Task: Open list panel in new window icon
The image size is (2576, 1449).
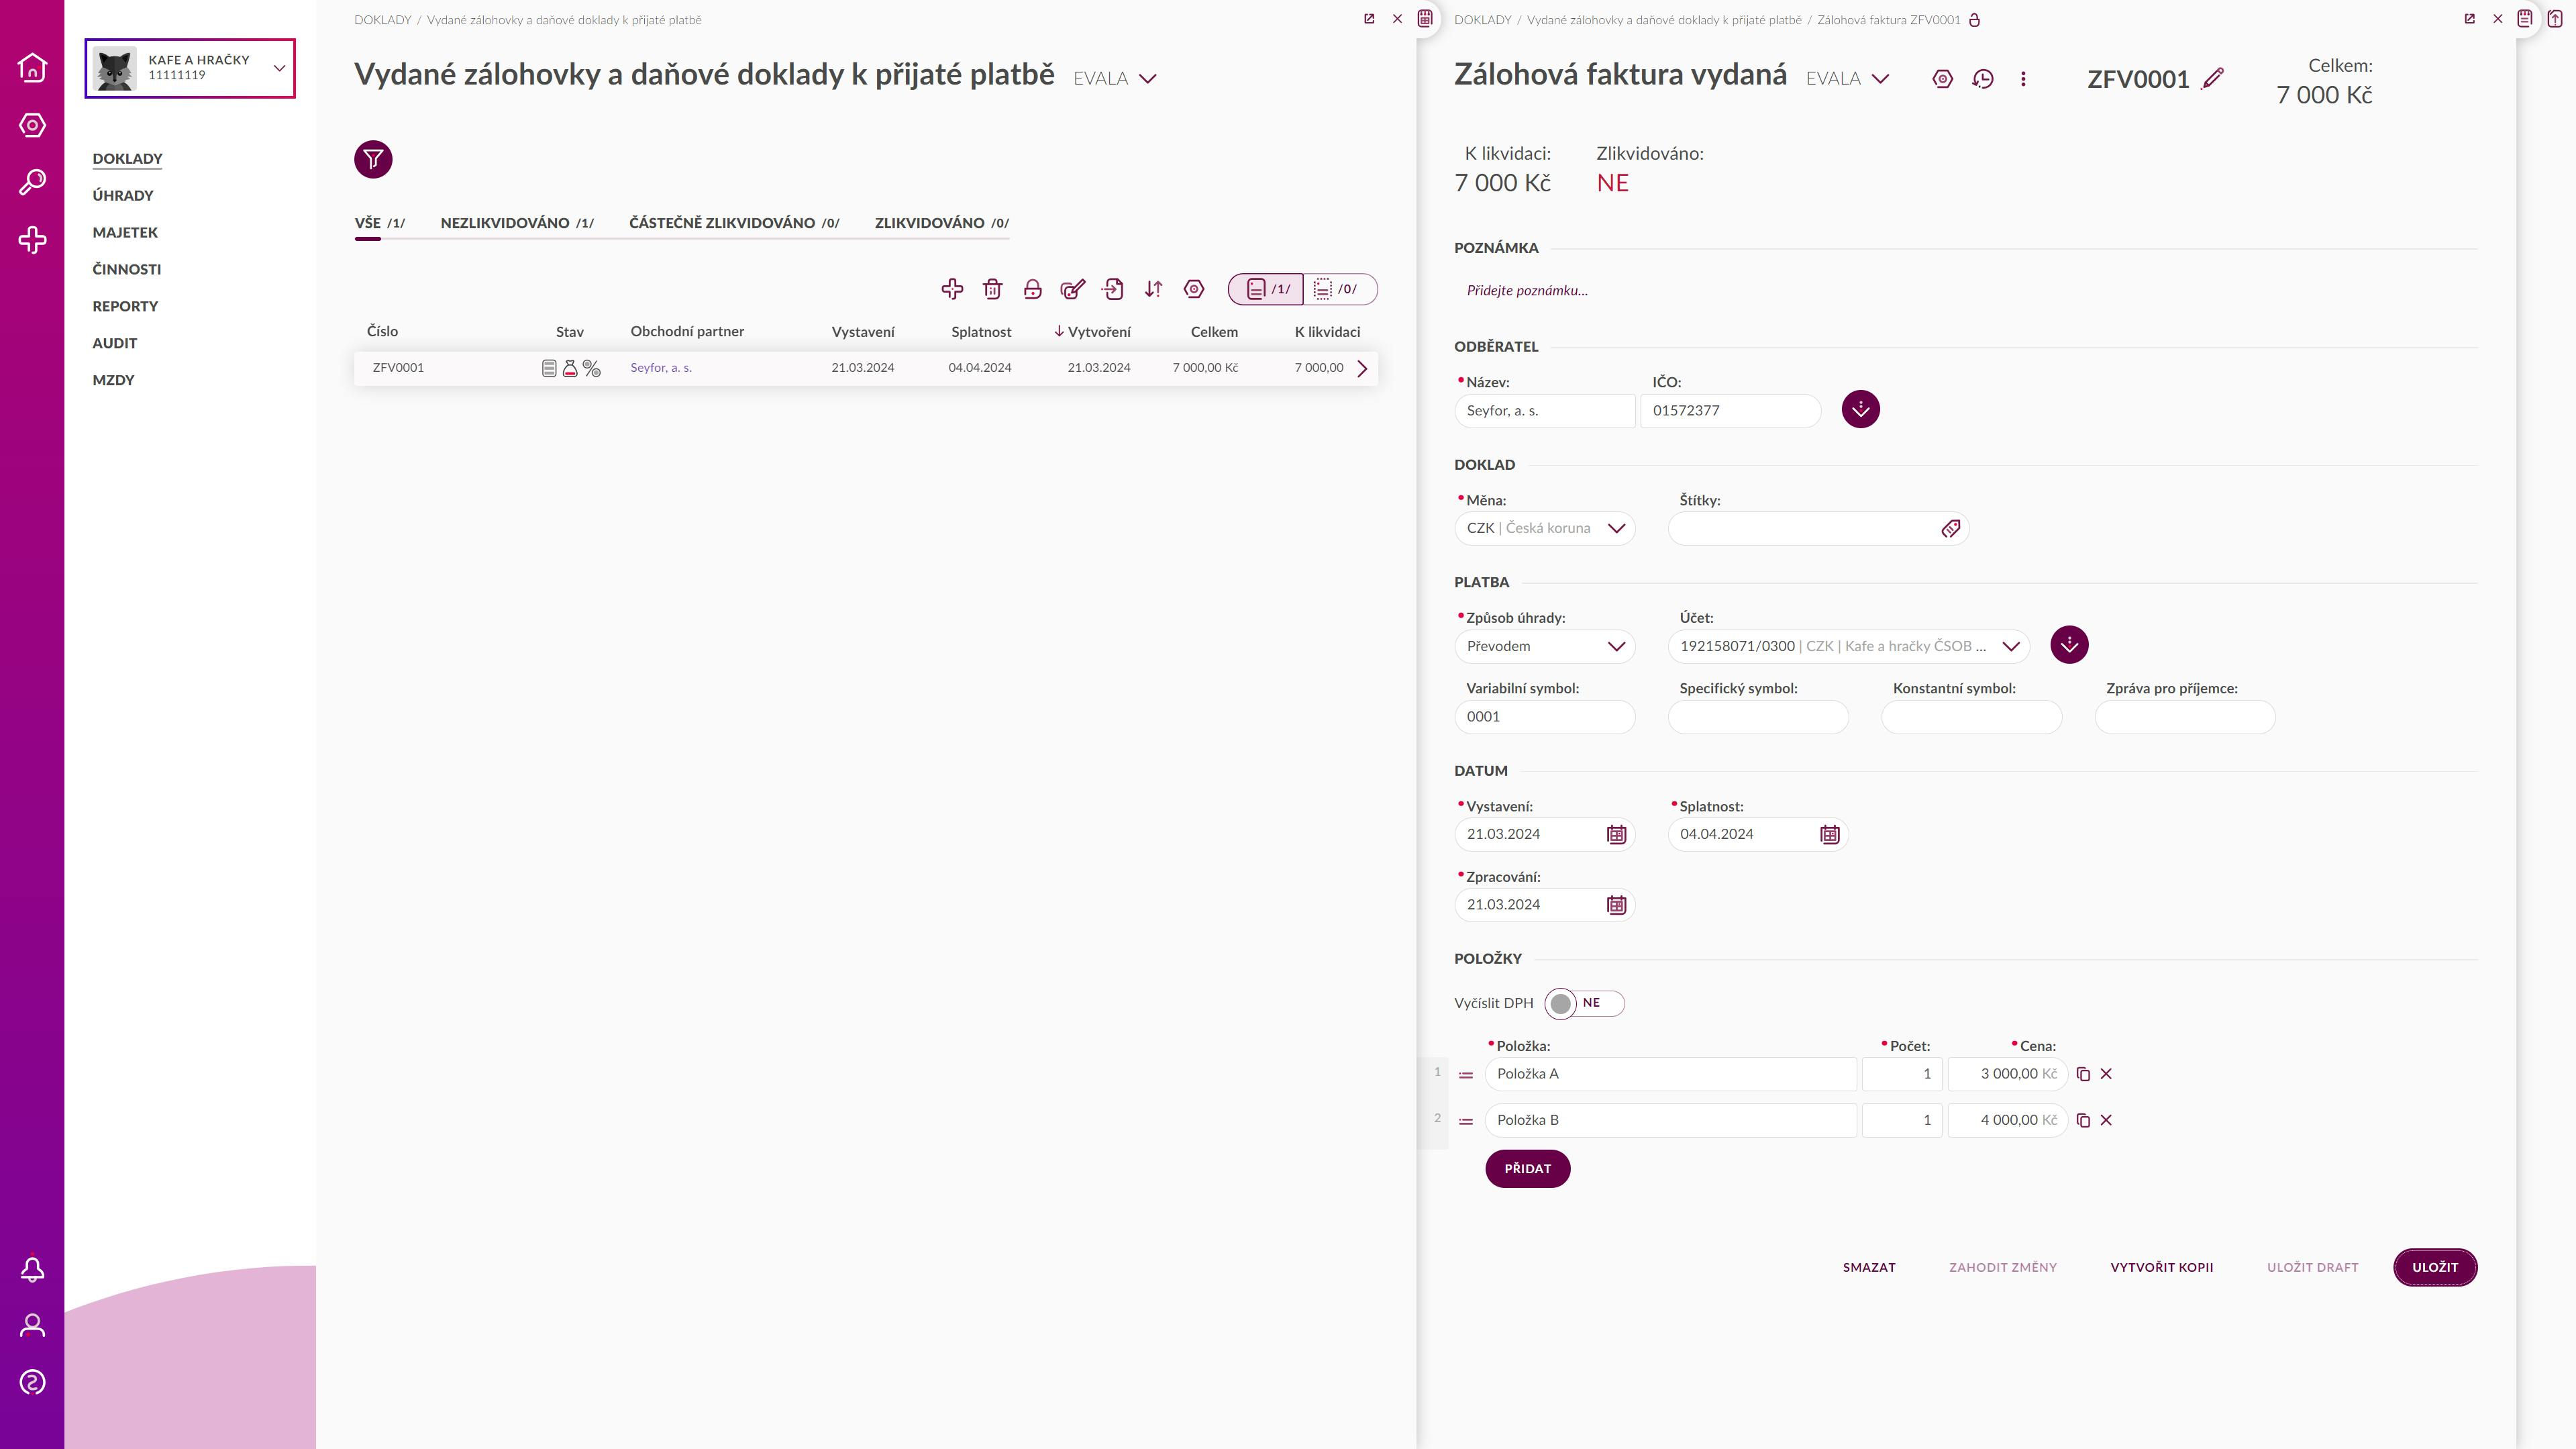Action: [x=1369, y=18]
